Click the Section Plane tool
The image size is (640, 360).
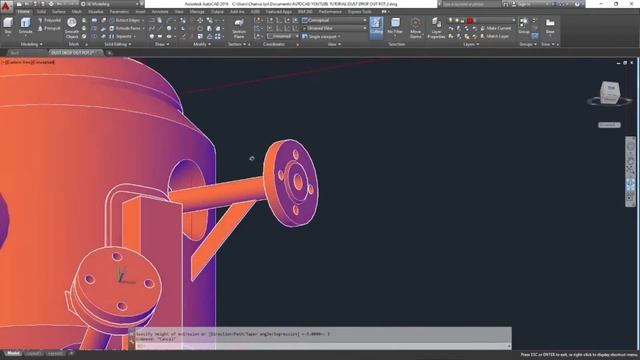[x=239, y=28]
